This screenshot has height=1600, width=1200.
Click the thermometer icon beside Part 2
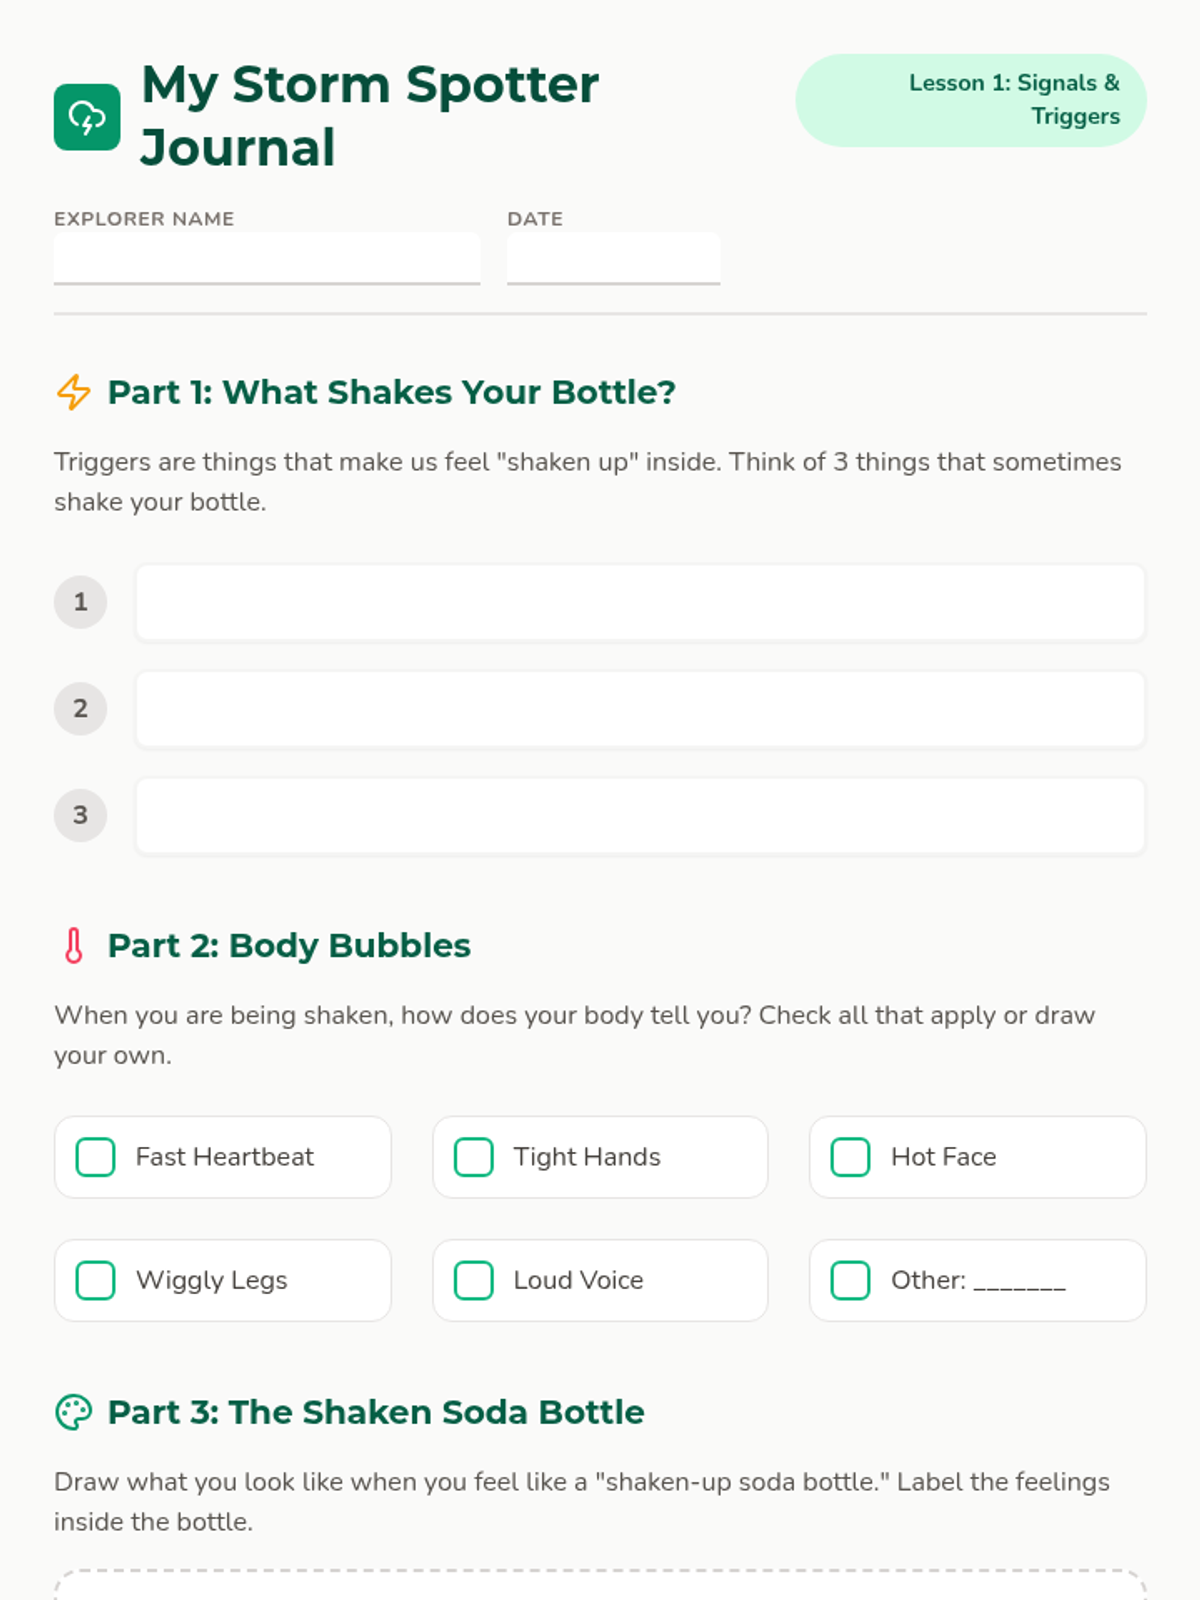click(x=74, y=945)
